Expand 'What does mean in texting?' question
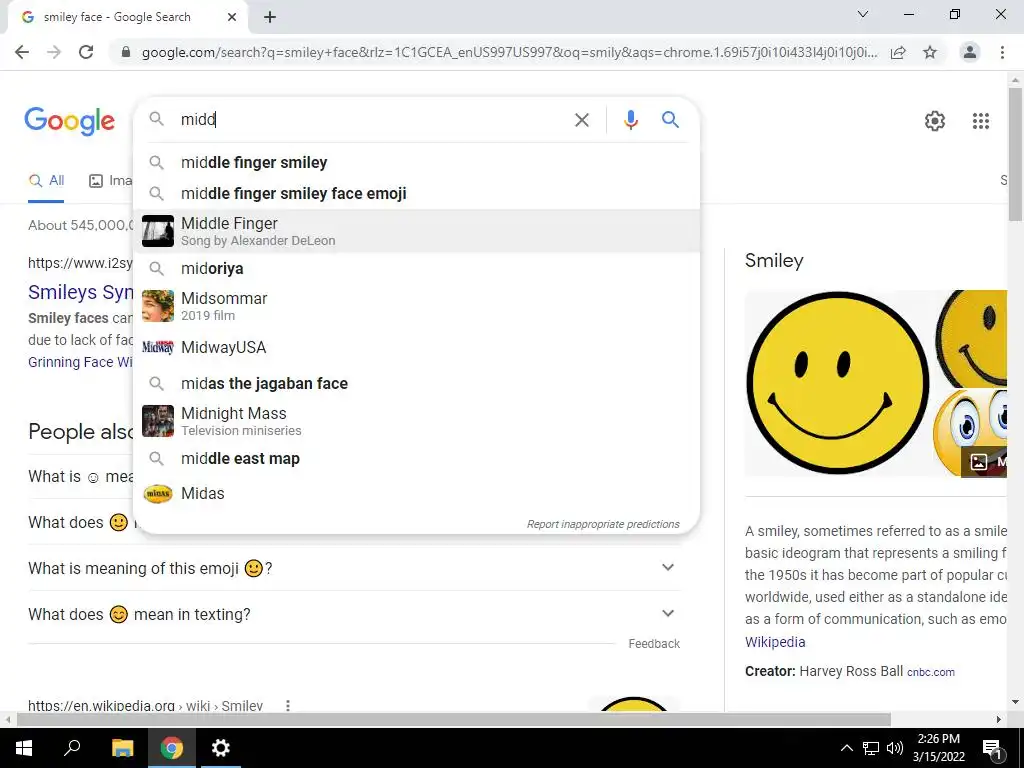Screen dimensions: 1024x768 point(354,615)
